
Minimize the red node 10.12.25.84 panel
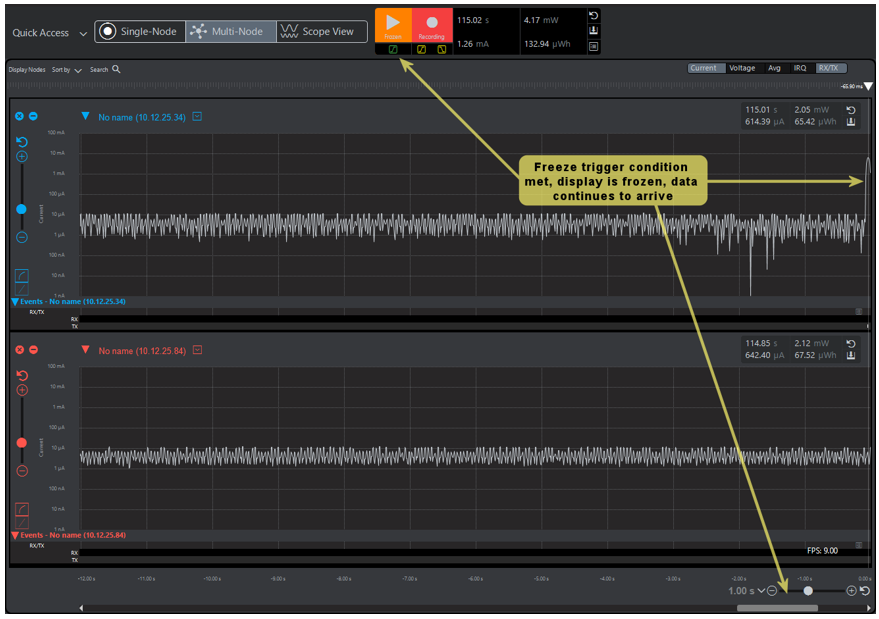[x=33, y=349]
